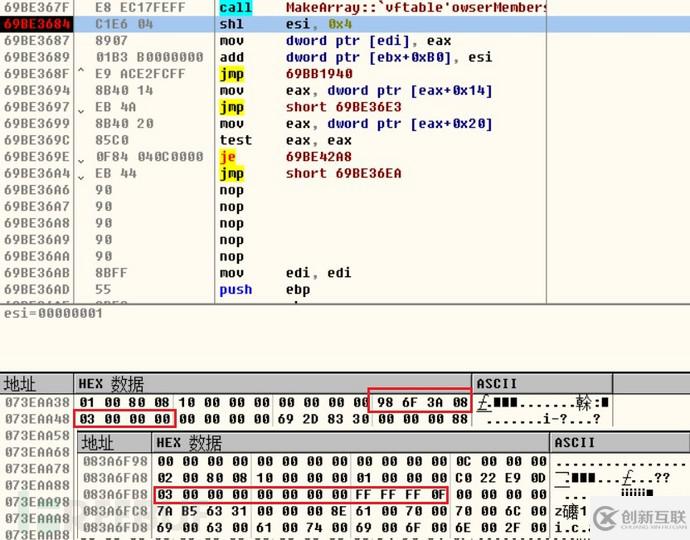Click the test mnemonic
690x540 pixels.
(236, 140)
